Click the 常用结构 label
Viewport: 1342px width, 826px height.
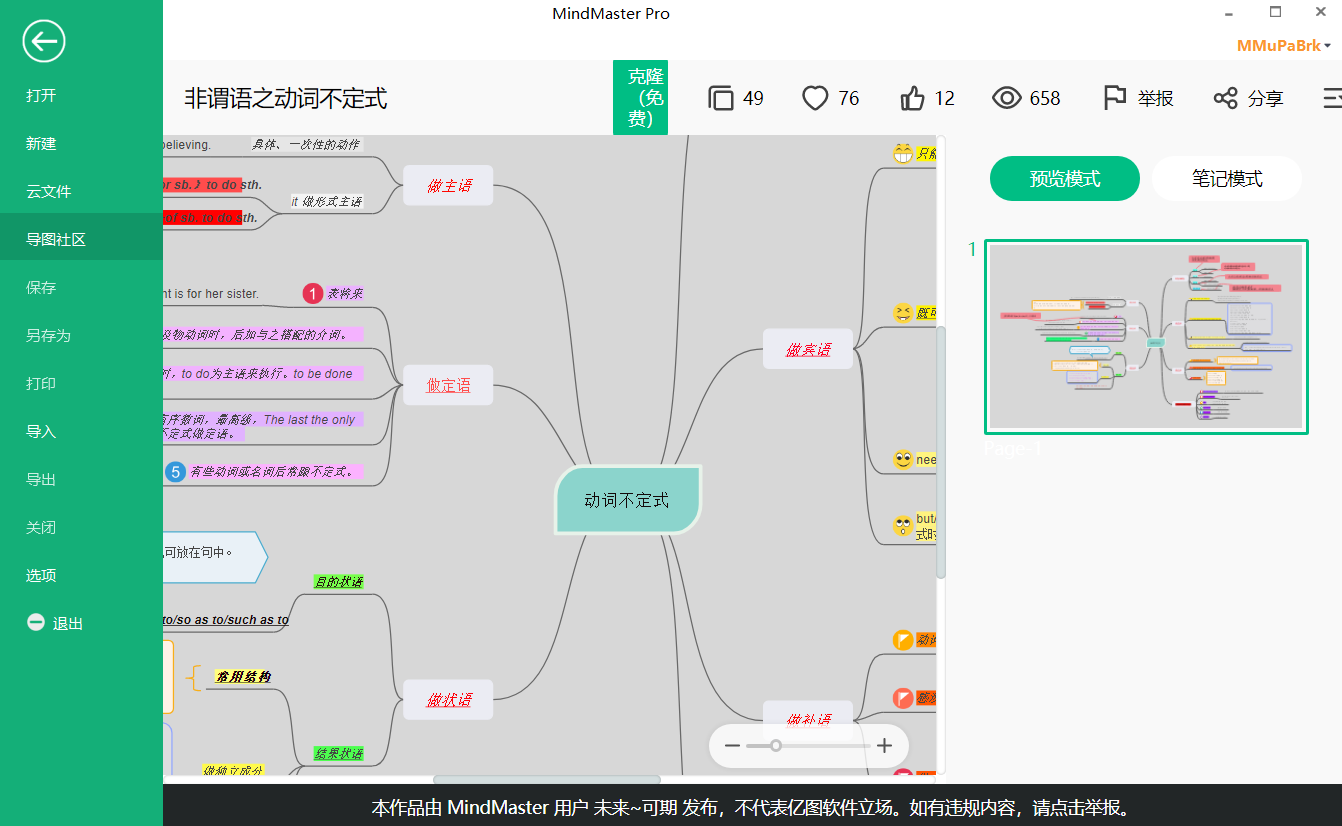pyautogui.click(x=243, y=677)
